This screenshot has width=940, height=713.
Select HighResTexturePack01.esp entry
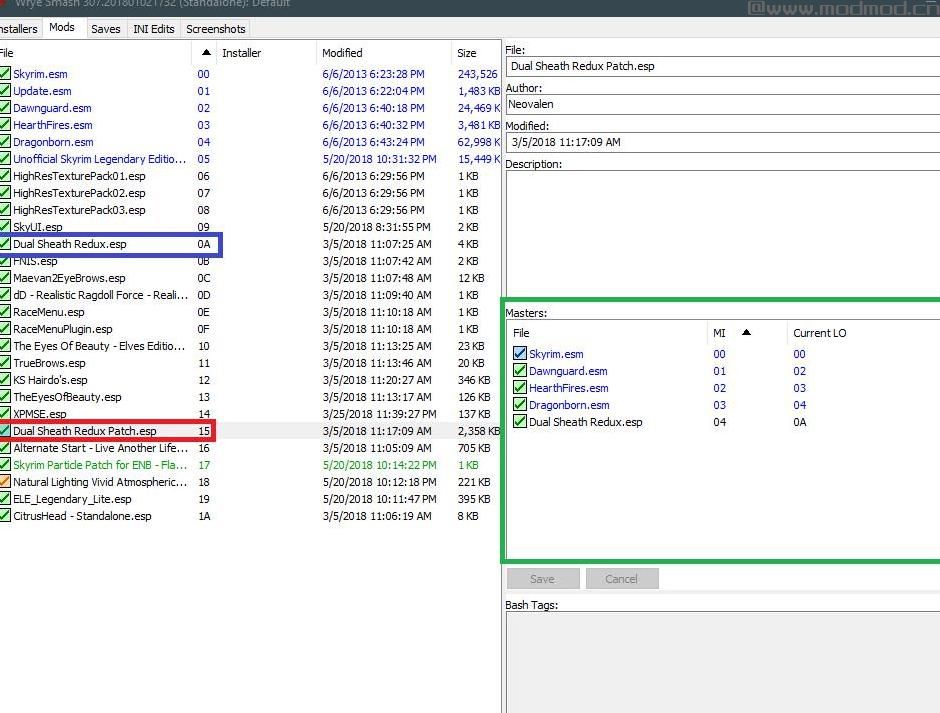pyautogui.click(x=250, y=176)
